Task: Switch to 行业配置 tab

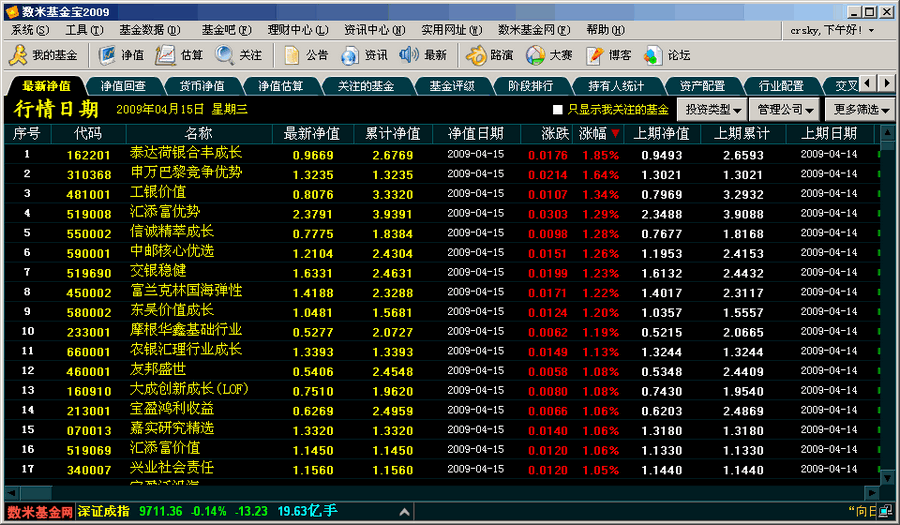Action: (781, 86)
